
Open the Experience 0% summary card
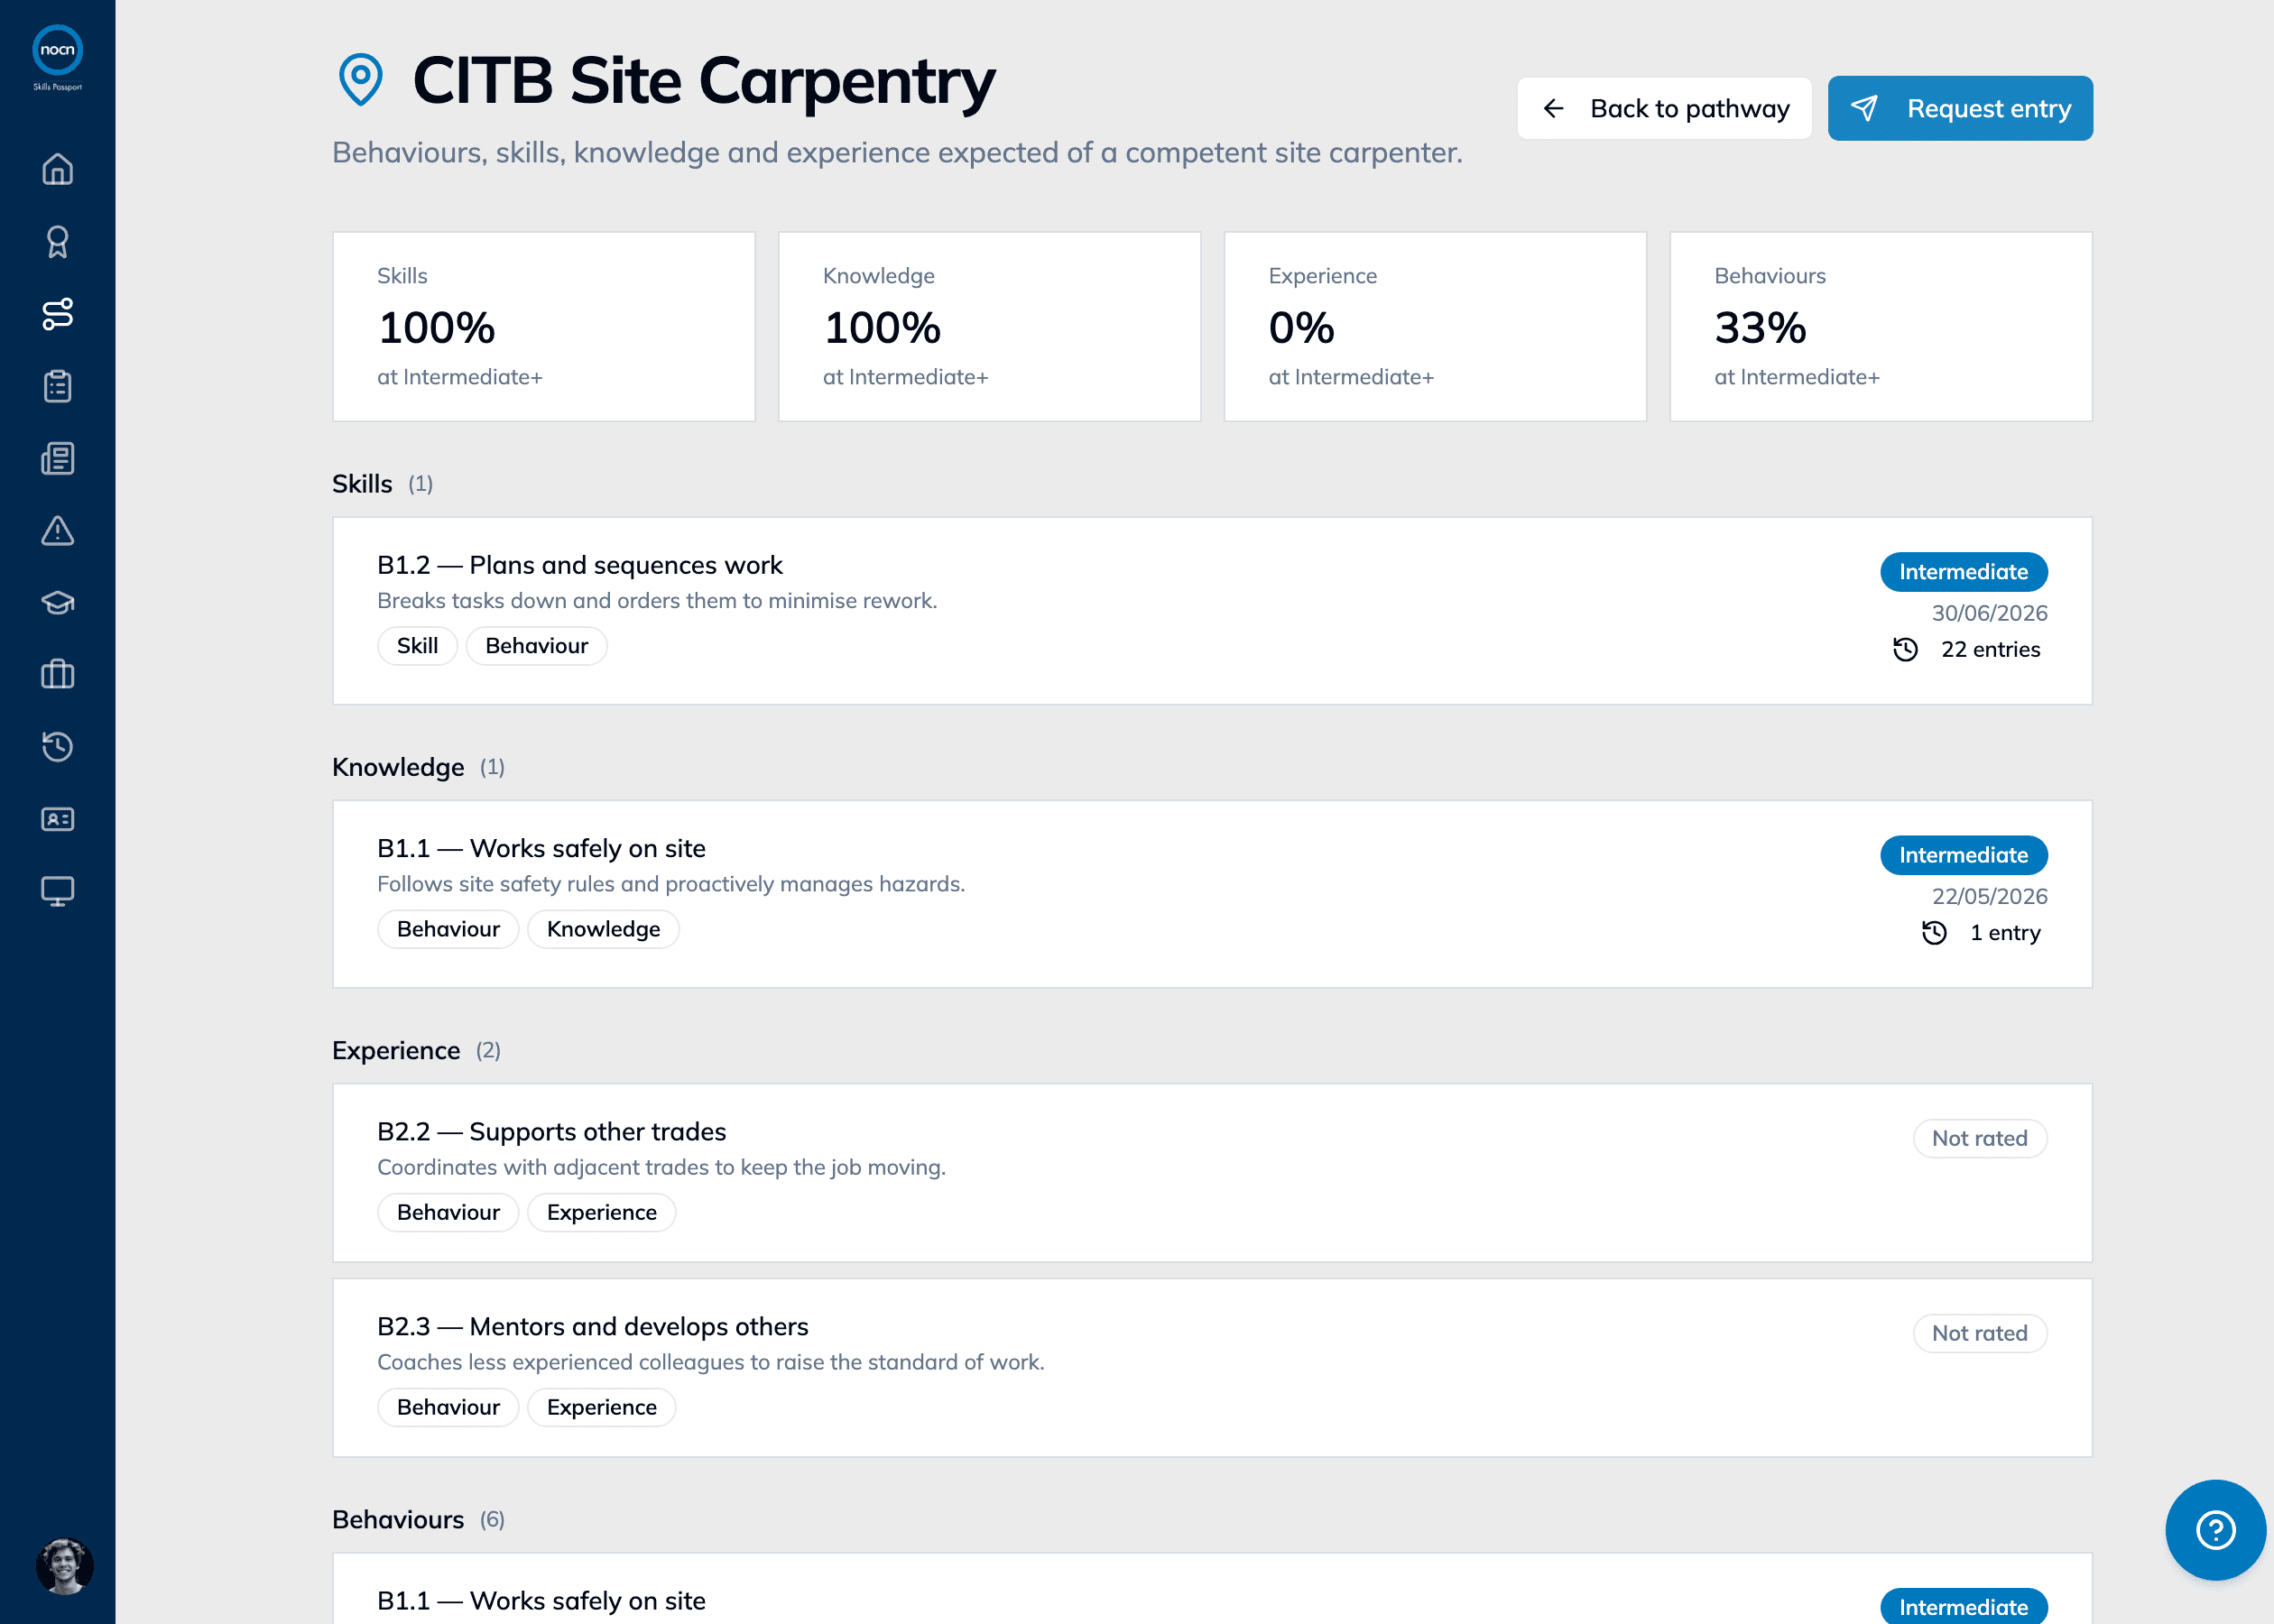[1435, 326]
